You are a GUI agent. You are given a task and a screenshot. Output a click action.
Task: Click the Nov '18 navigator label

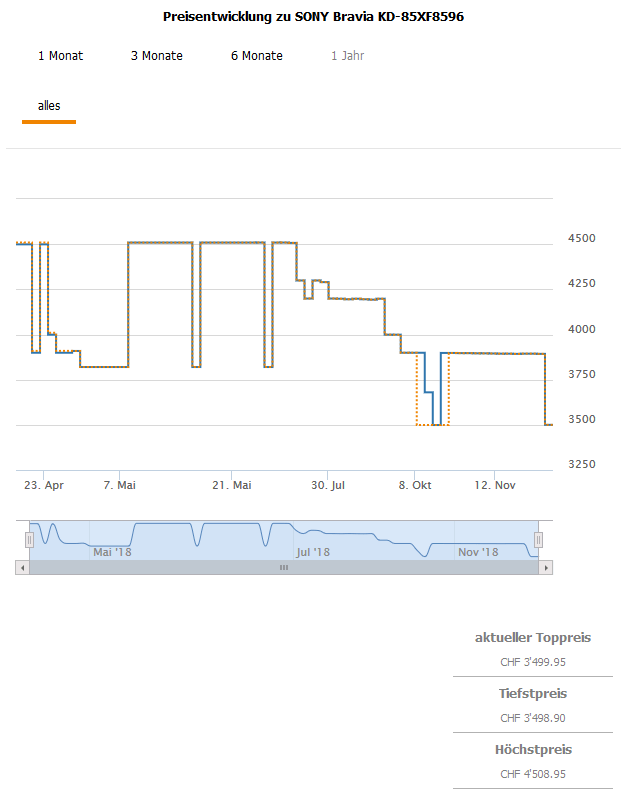478,552
